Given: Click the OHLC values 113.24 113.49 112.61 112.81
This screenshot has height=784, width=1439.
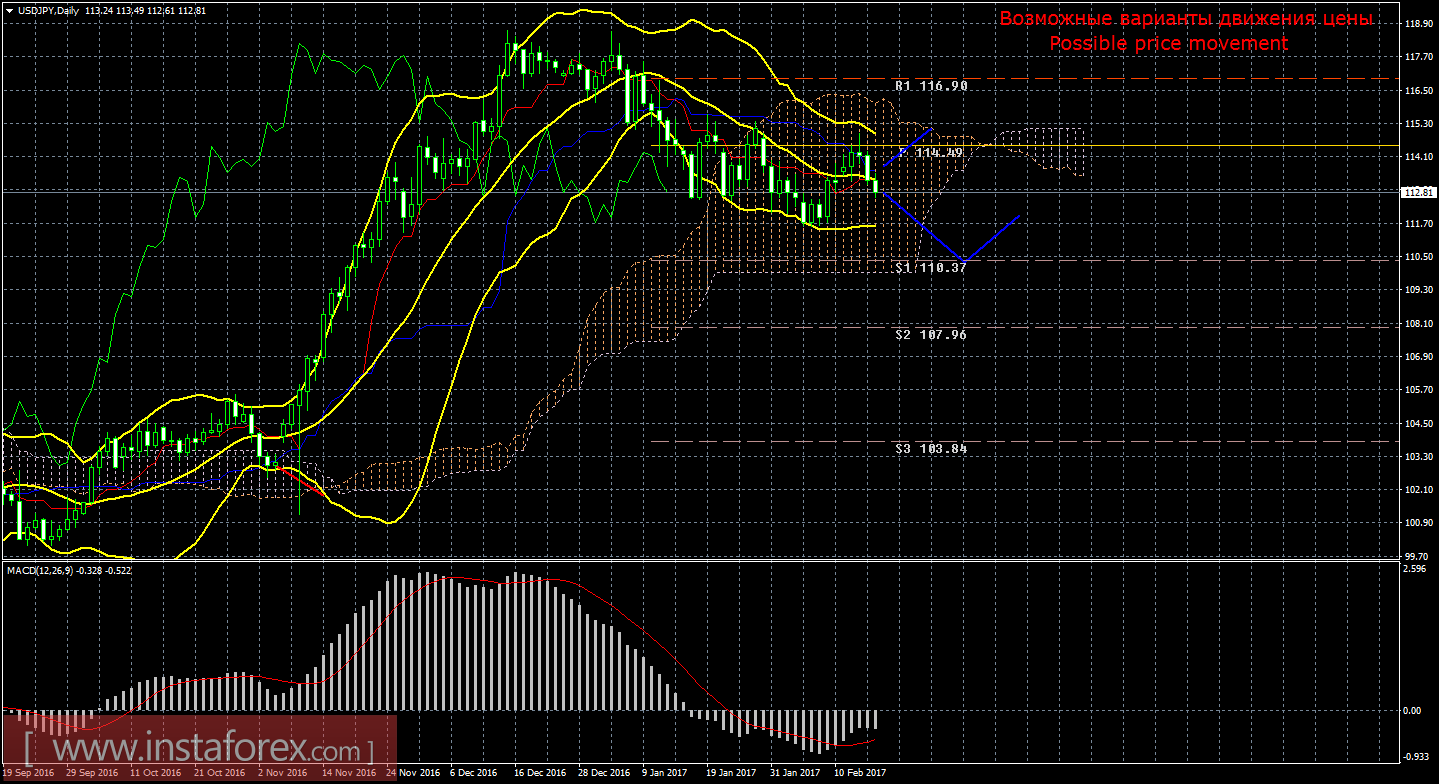Looking at the screenshot, I should (147, 11).
